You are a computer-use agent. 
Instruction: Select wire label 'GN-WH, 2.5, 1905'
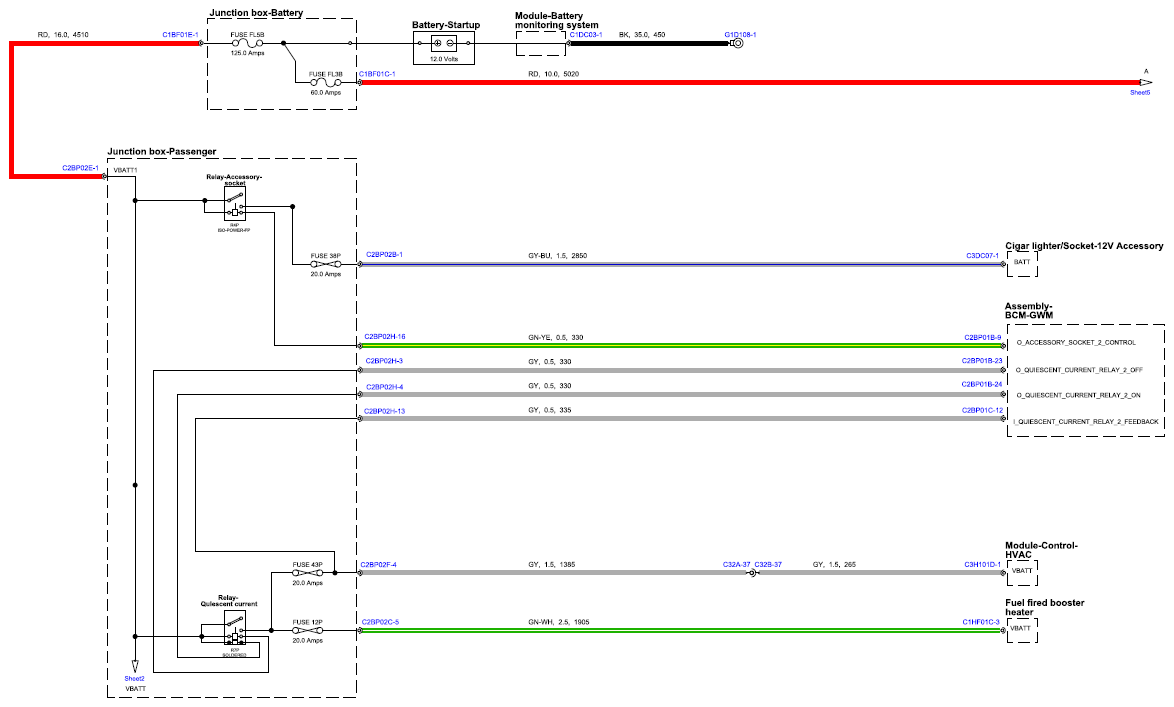(559, 622)
